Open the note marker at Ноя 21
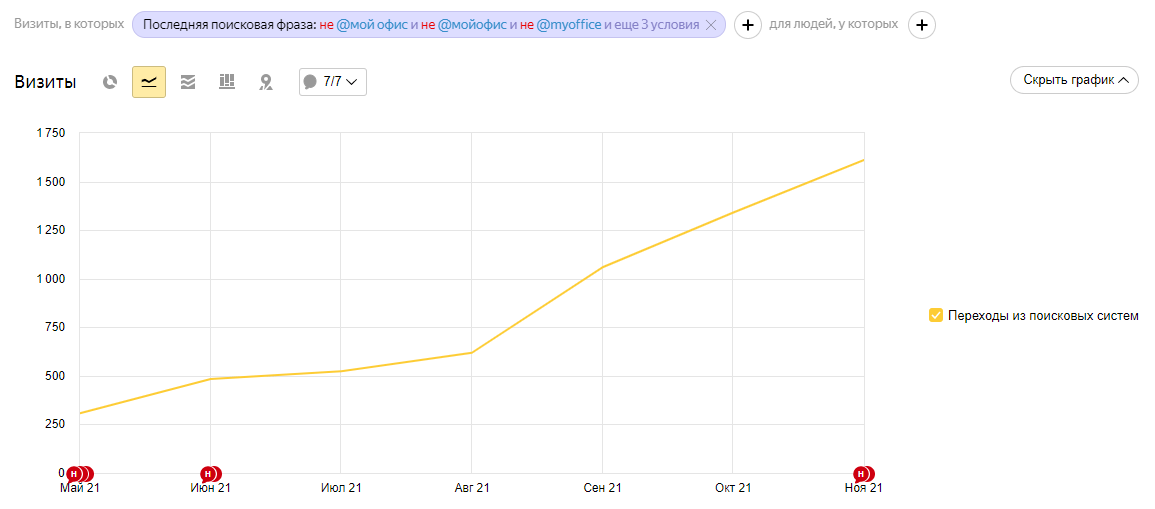The height and width of the screenshot is (509, 1155). point(861,474)
